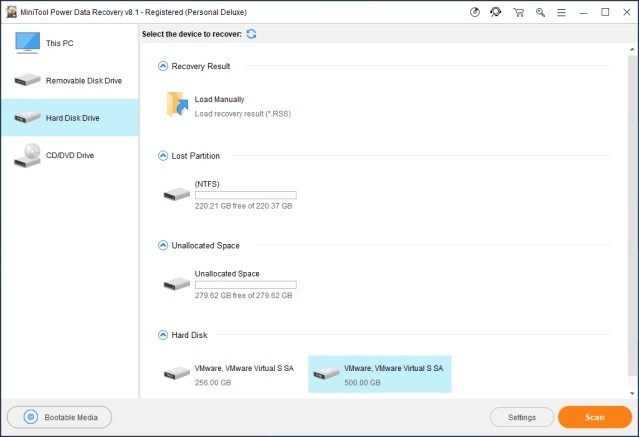The width and height of the screenshot is (639, 437).
Task: Click 'Unallocated Space' item label above bar
Action: tap(227, 274)
